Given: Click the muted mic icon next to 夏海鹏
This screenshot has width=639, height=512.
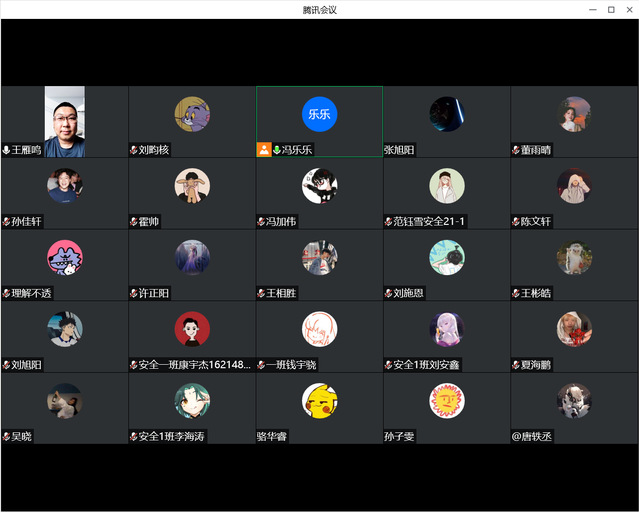Looking at the screenshot, I should [517, 366].
